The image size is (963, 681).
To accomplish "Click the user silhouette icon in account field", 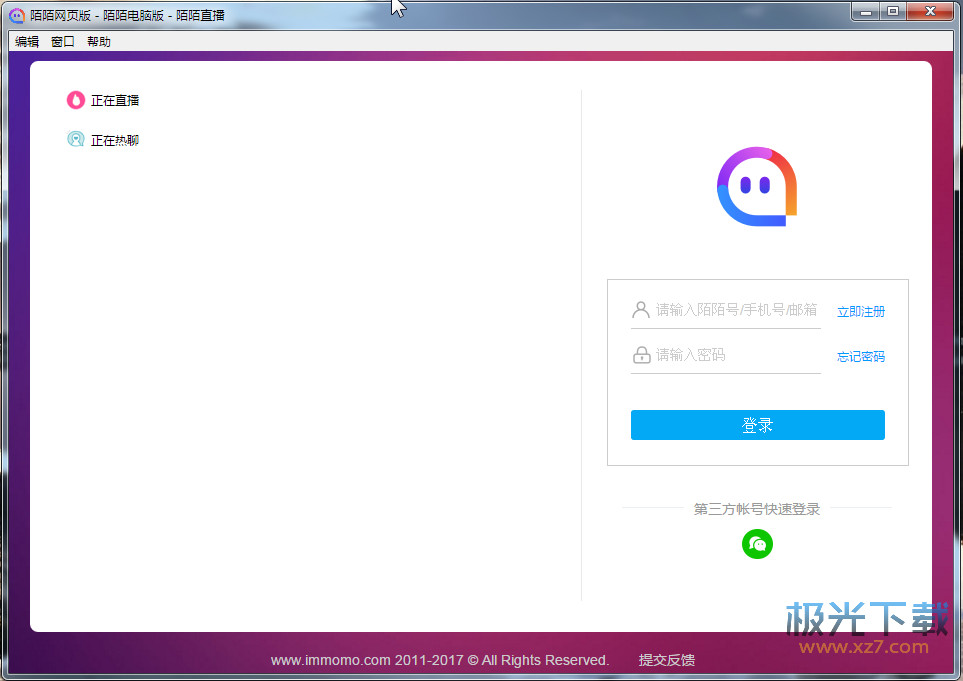I will coord(641,310).
